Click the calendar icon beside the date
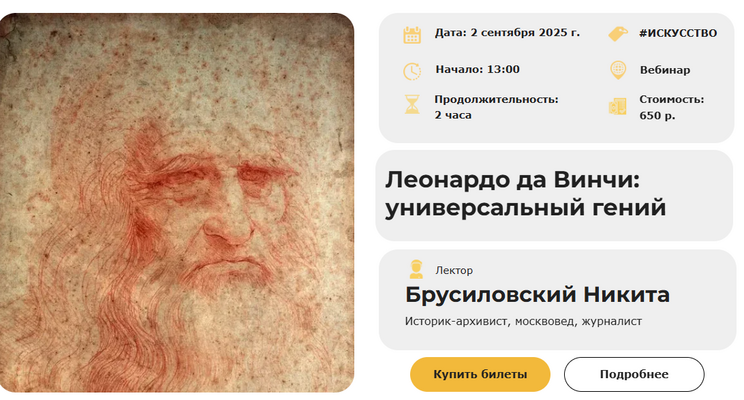Screen dimensions: 744x400 (x=412, y=35)
